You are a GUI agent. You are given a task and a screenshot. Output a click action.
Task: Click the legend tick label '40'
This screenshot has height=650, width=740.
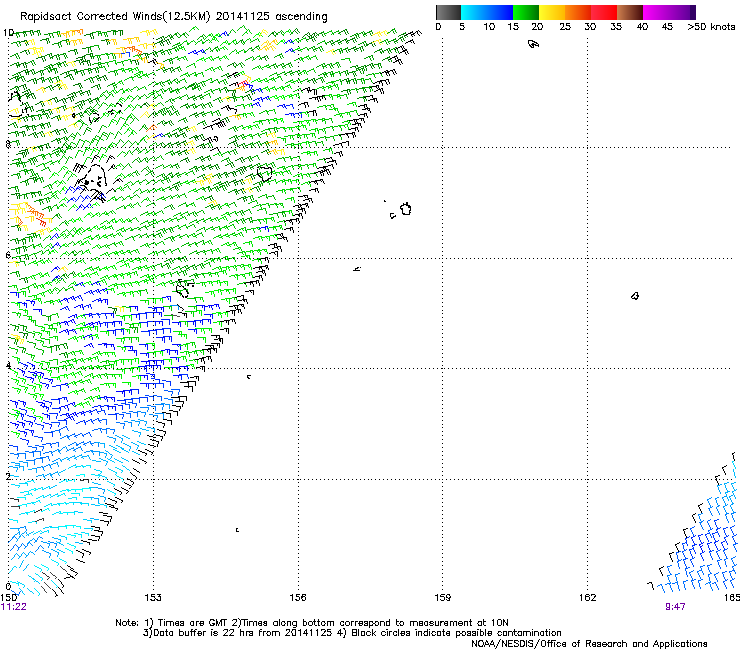tap(642, 27)
